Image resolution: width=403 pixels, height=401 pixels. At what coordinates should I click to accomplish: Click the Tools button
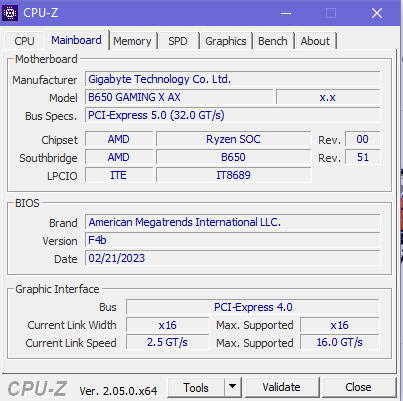point(196,388)
